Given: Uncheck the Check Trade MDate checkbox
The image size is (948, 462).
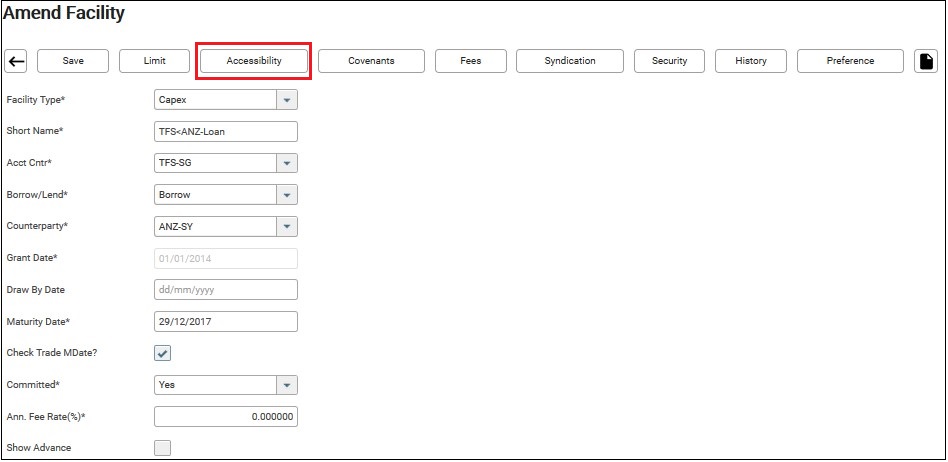Looking at the screenshot, I should click(x=163, y=353).
